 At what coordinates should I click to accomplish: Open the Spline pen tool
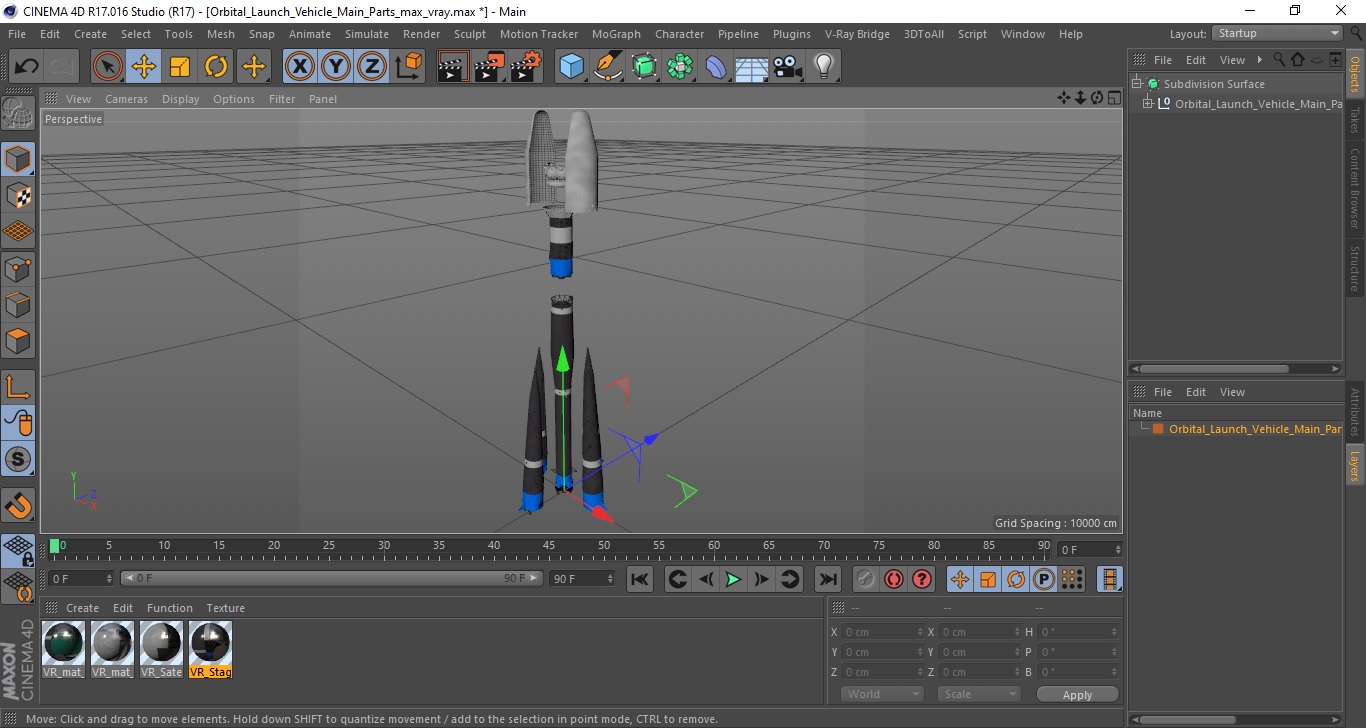point(608,67)
